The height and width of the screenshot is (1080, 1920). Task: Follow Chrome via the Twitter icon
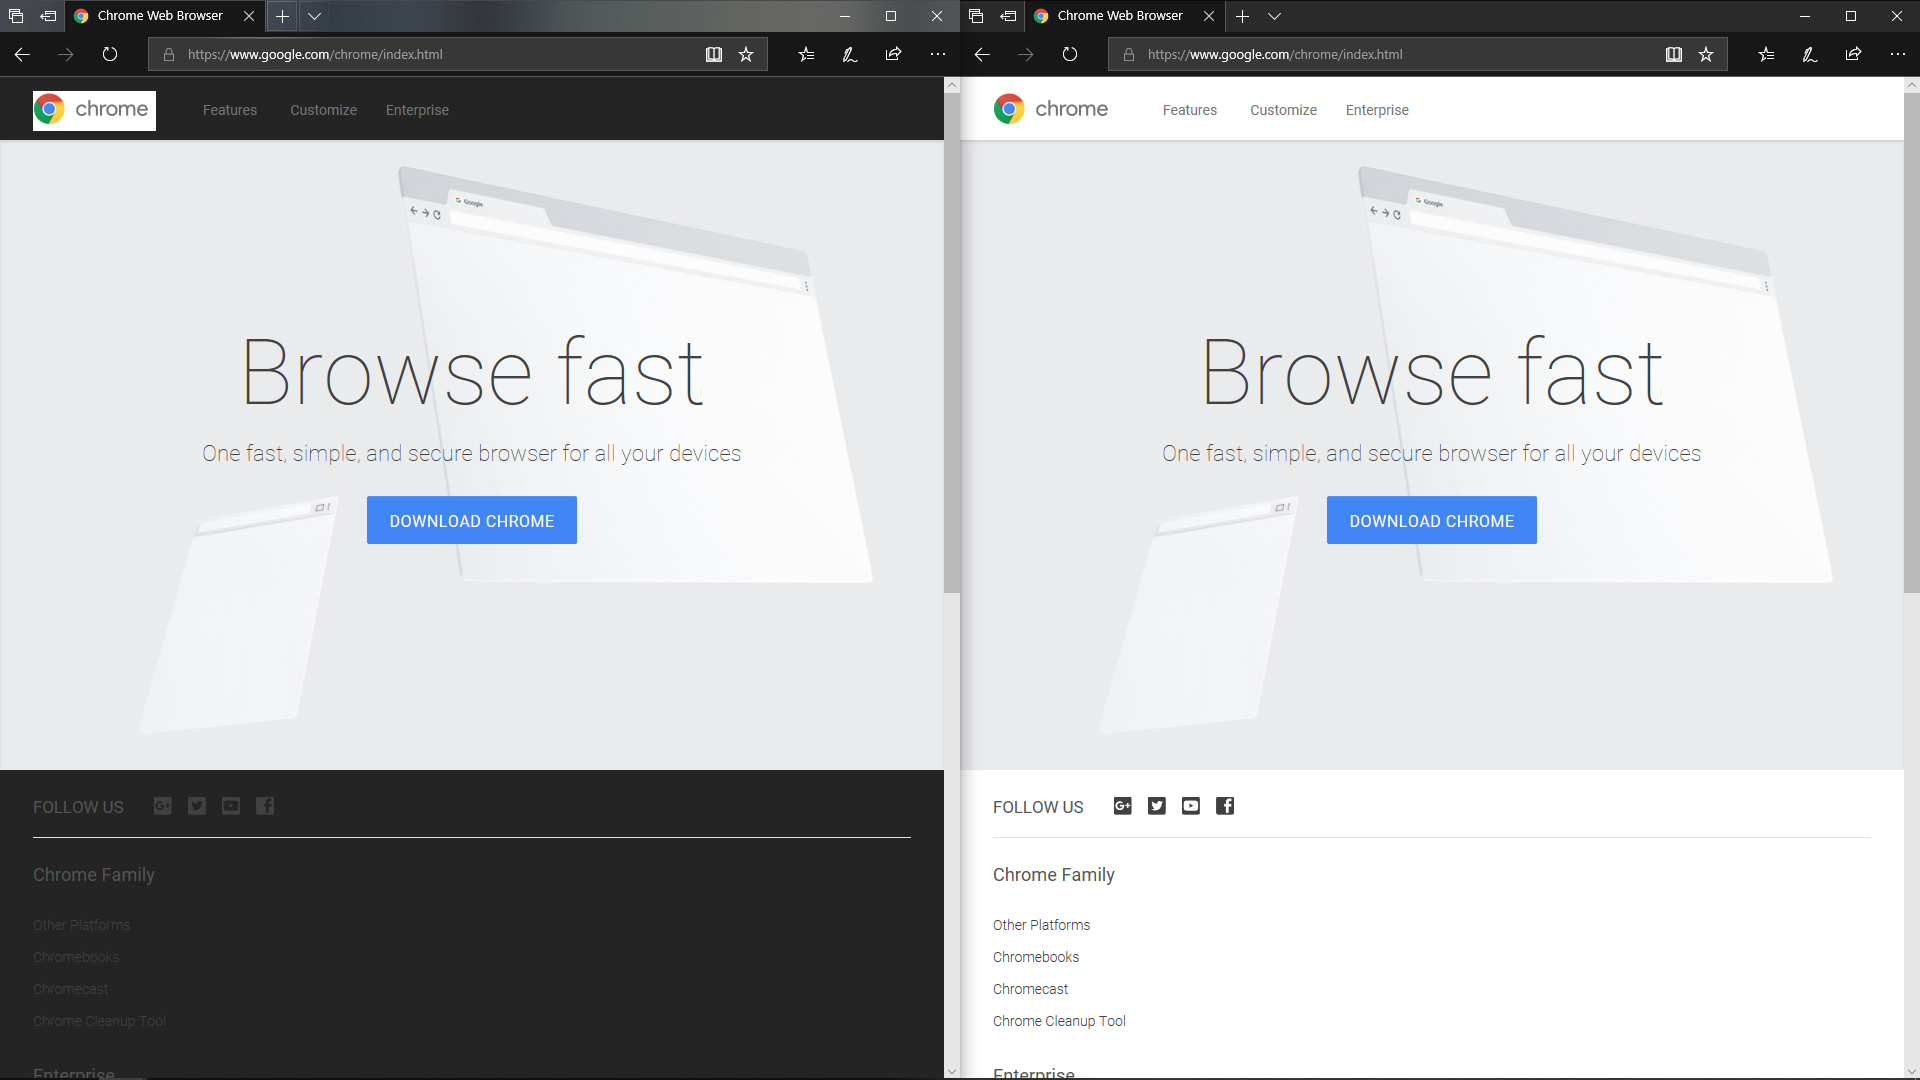(x=196, y=806)
